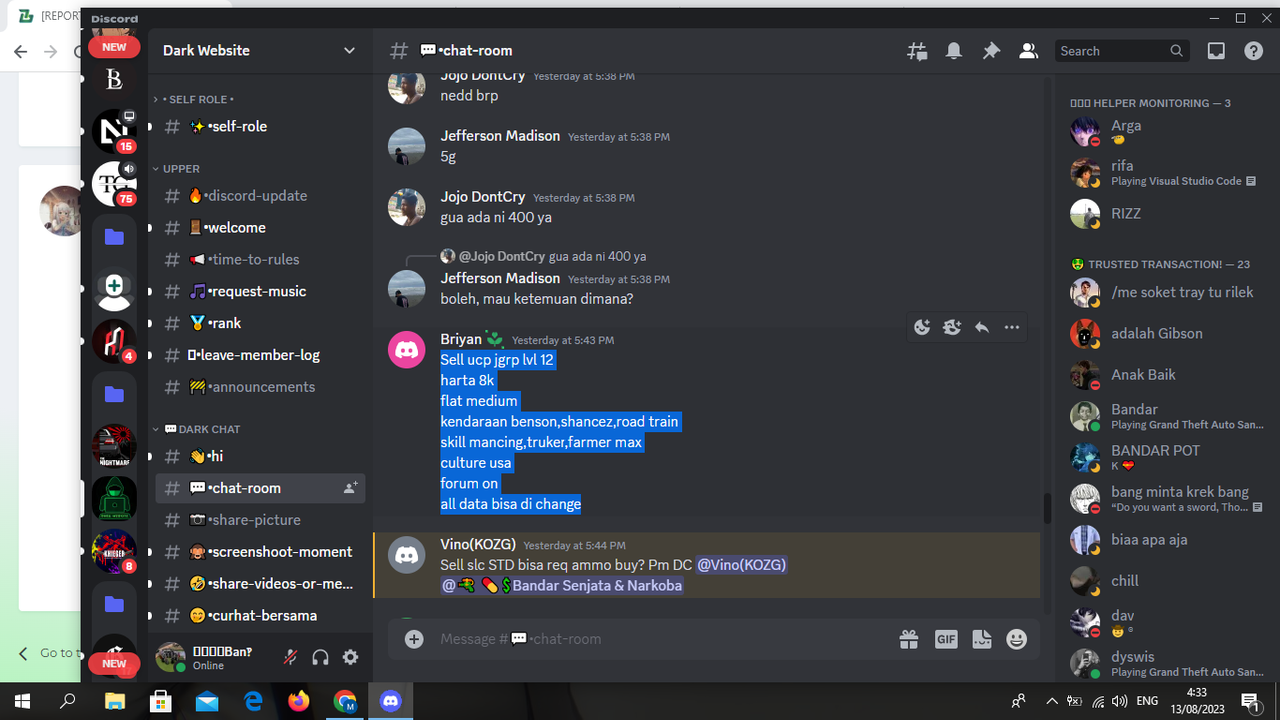1280x720 pixels.
Task: Collapse the DARK CHAT category
Action: [196, 429]
